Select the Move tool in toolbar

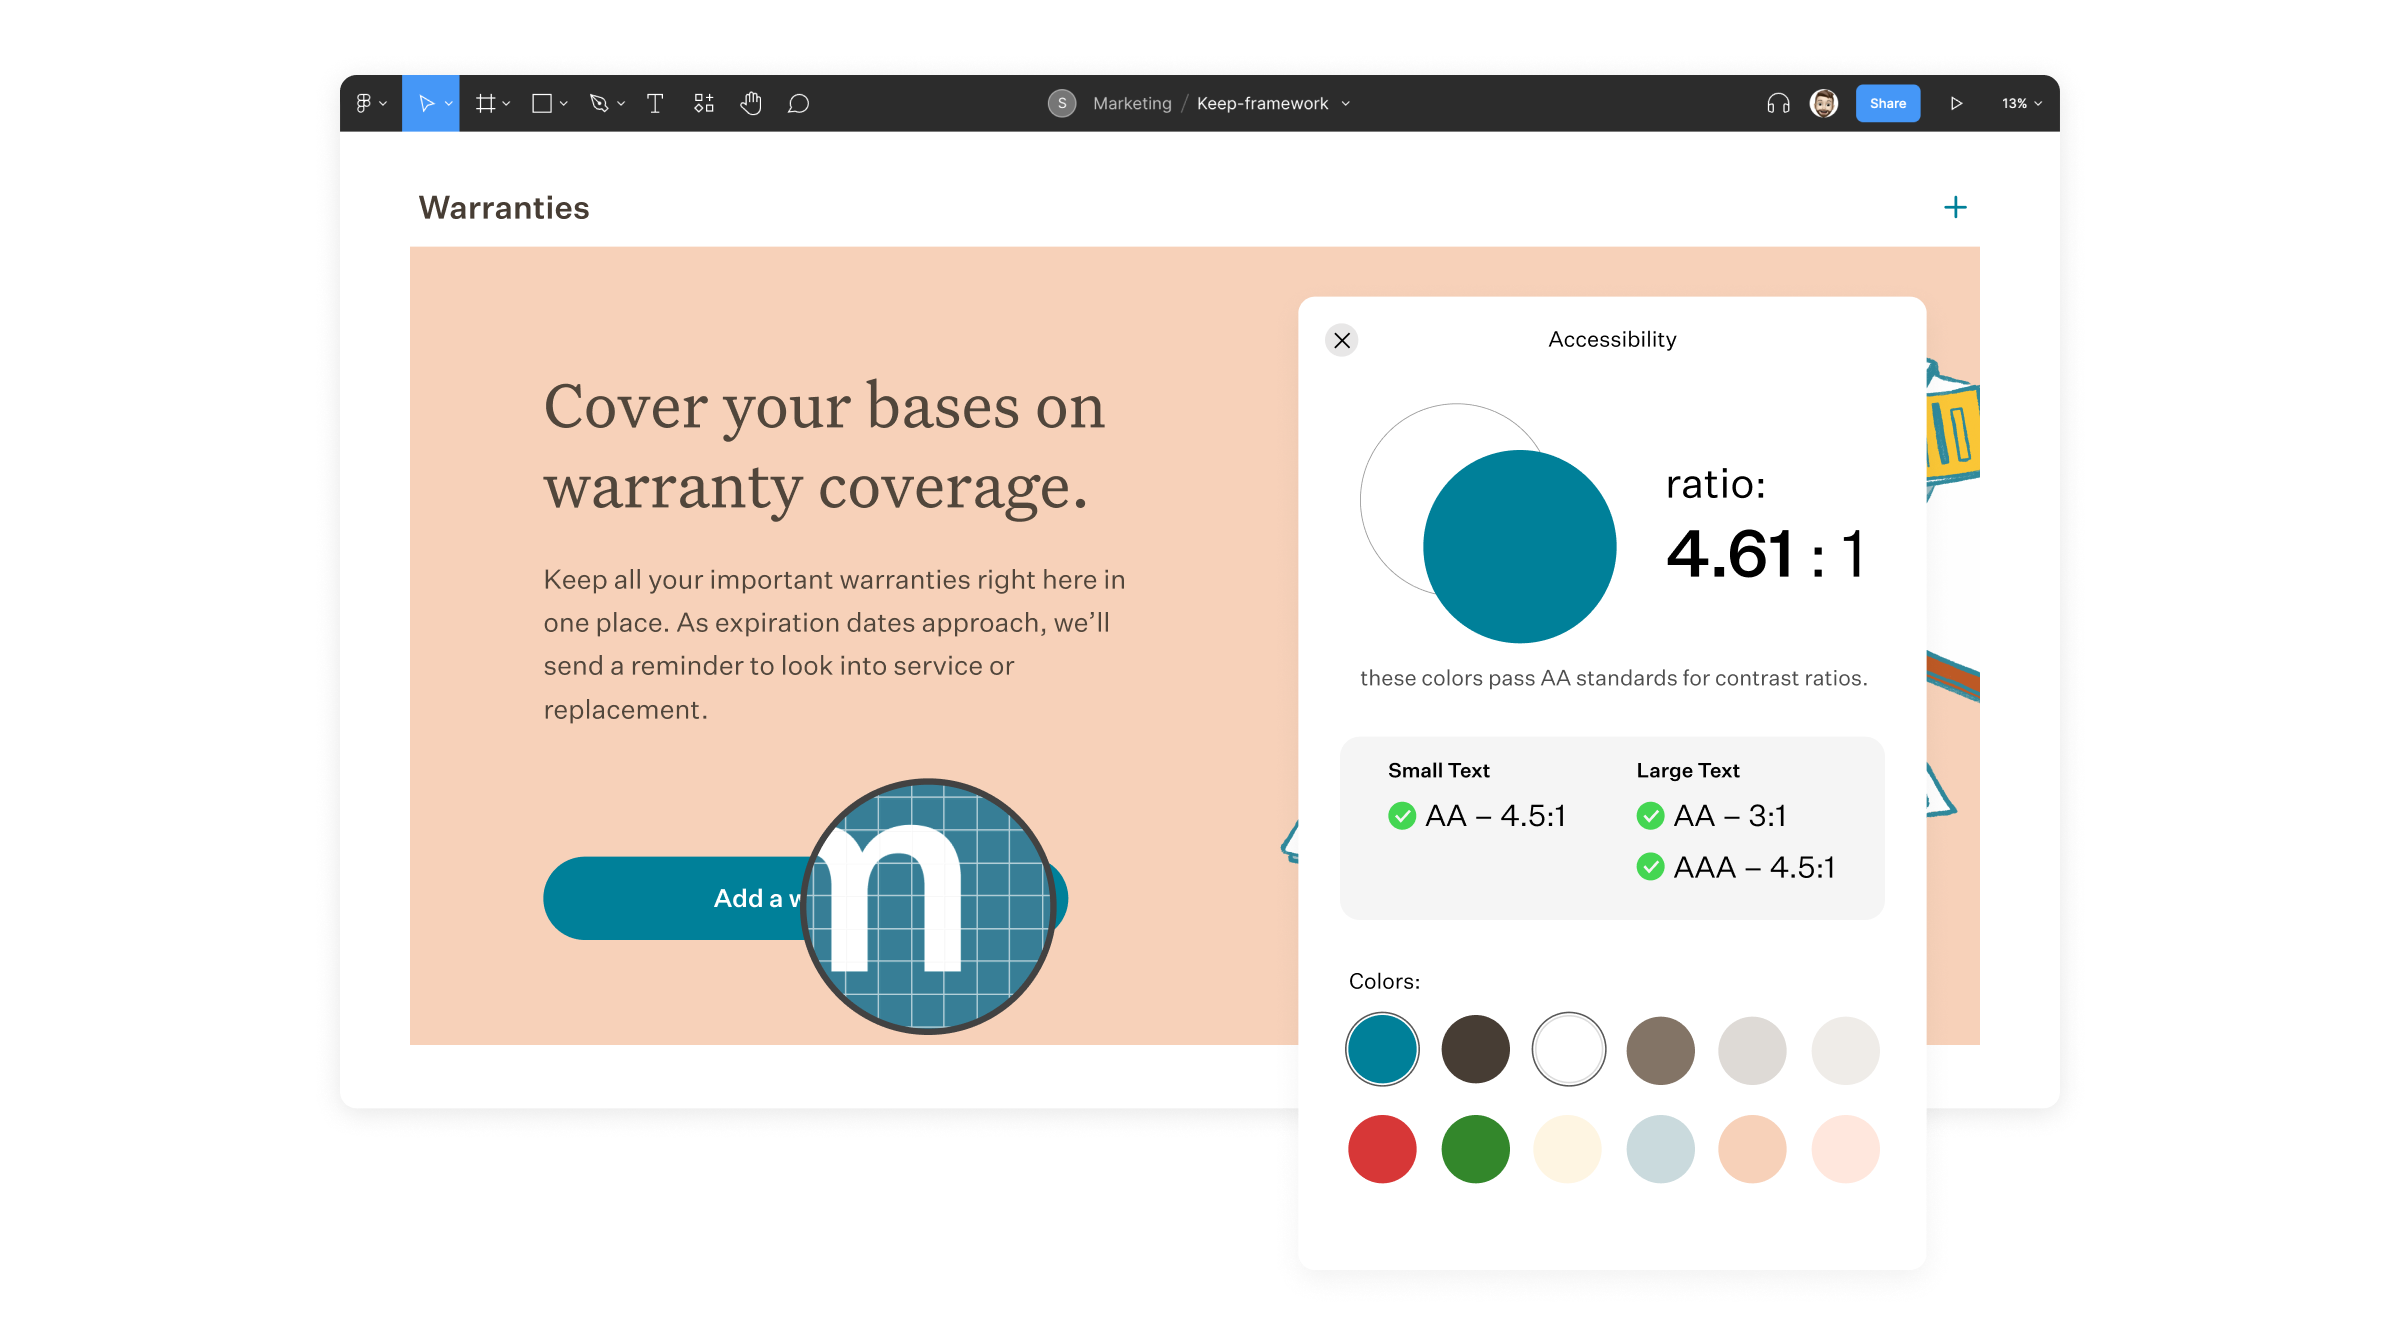pyautogui.click(x=426, y=103)
